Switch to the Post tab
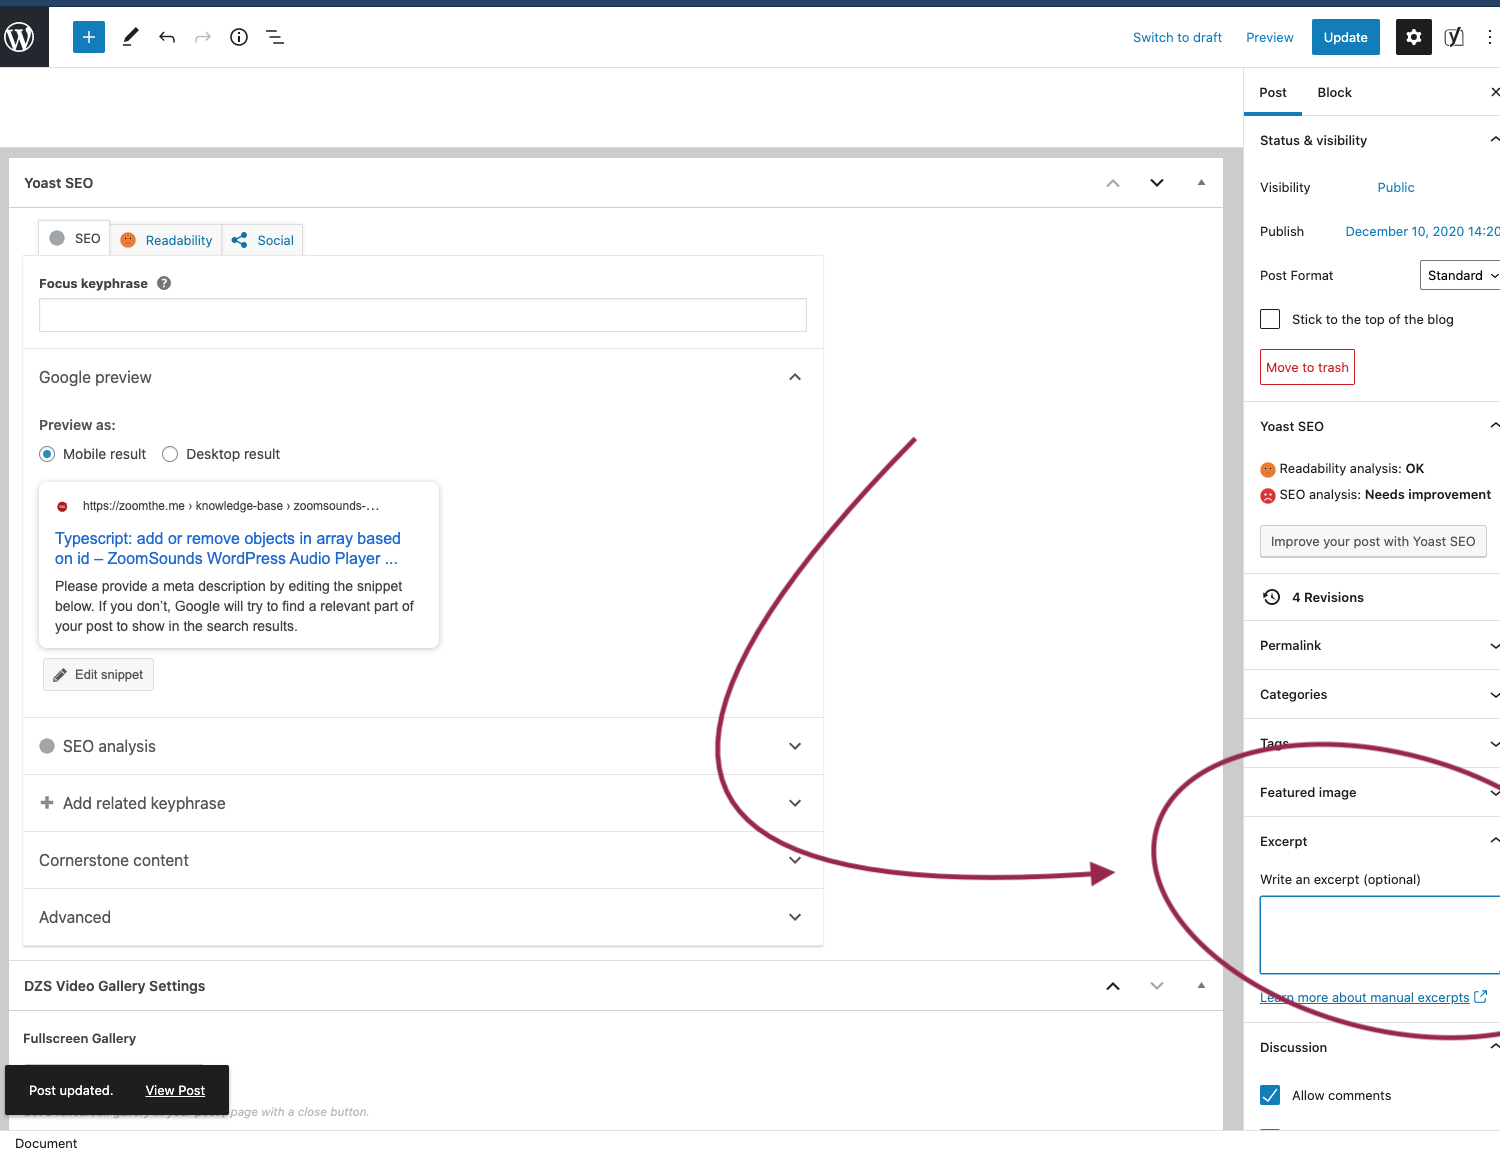The width and height of the screenshot is (1500, 1149). pos(1273,92)
